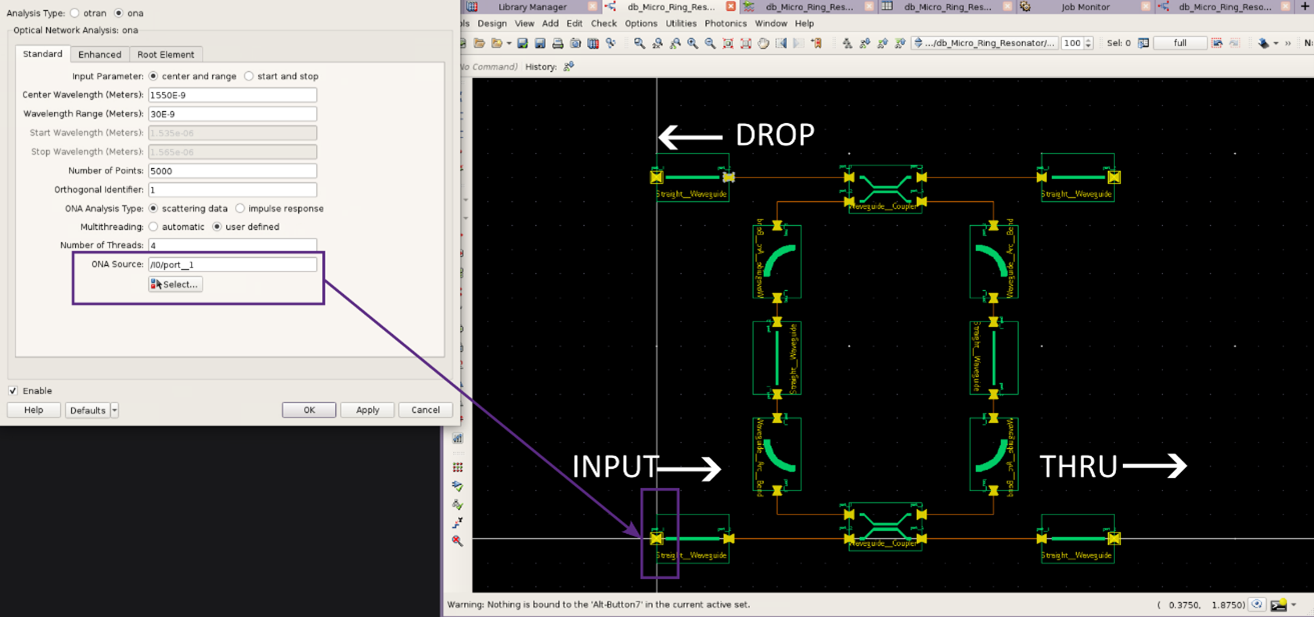Switch to the Root Element tab

point(166,54)
